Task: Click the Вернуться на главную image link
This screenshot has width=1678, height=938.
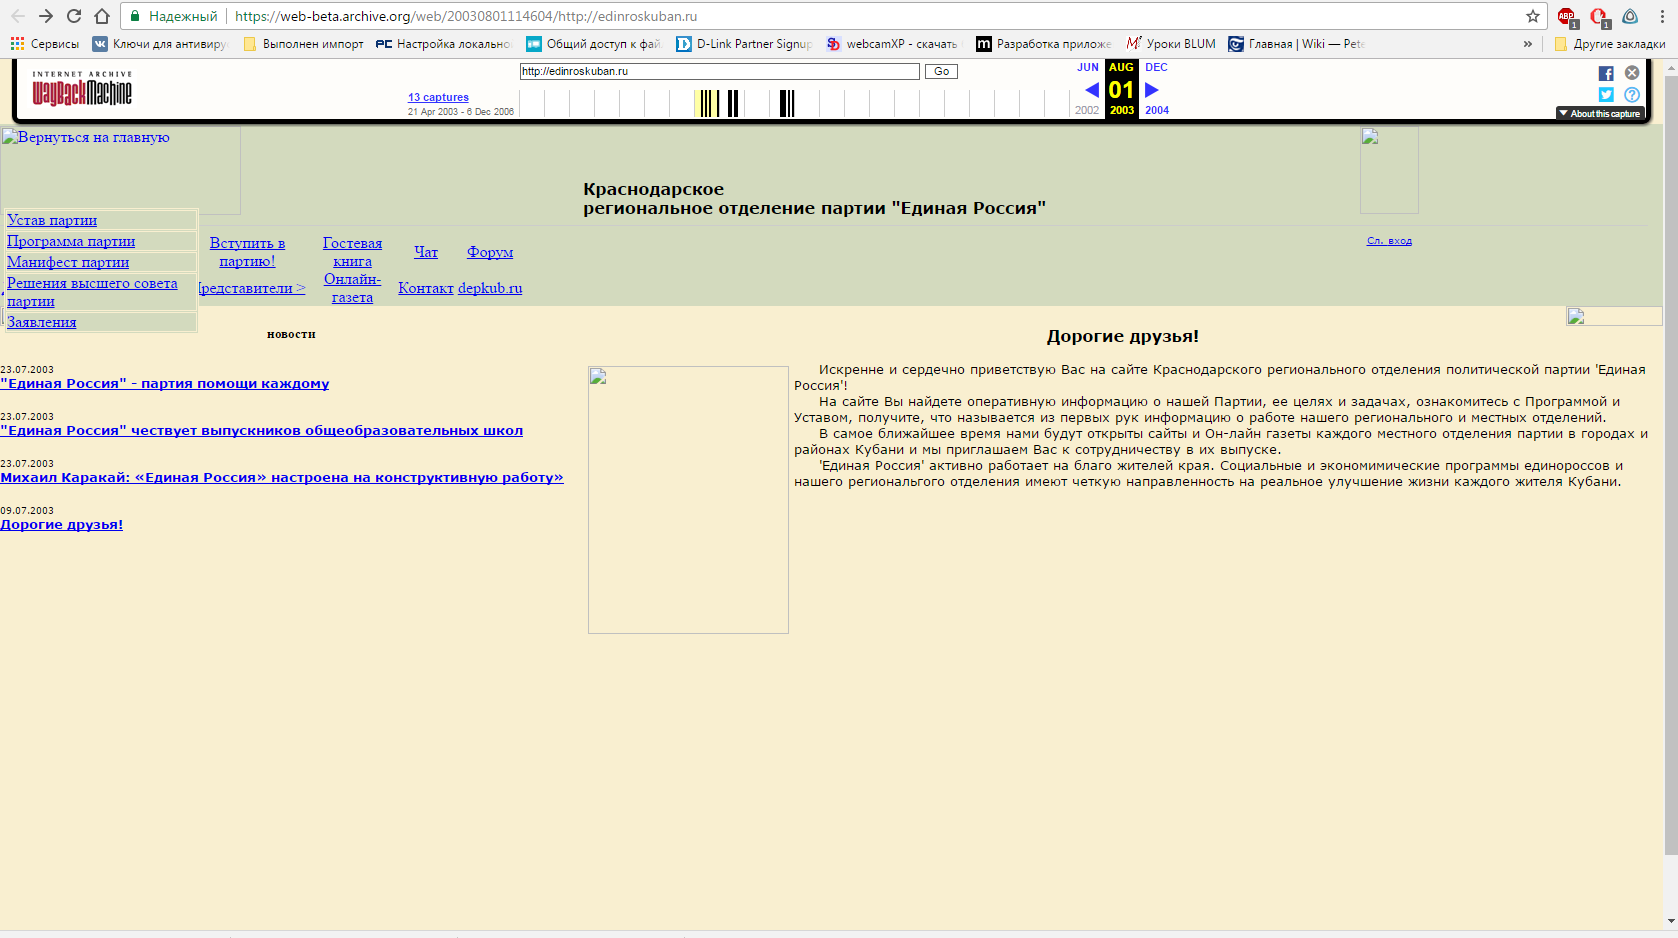Action: [x=120, y=170]
